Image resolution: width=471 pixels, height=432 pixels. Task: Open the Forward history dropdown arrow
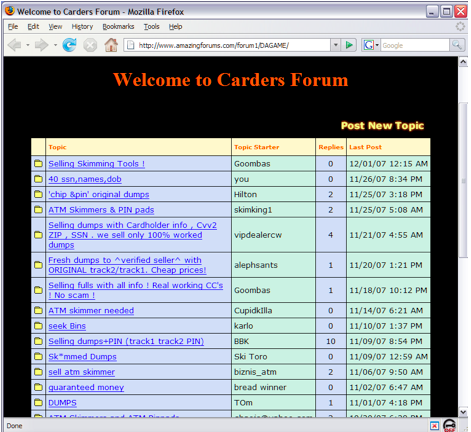coord(55,45)
